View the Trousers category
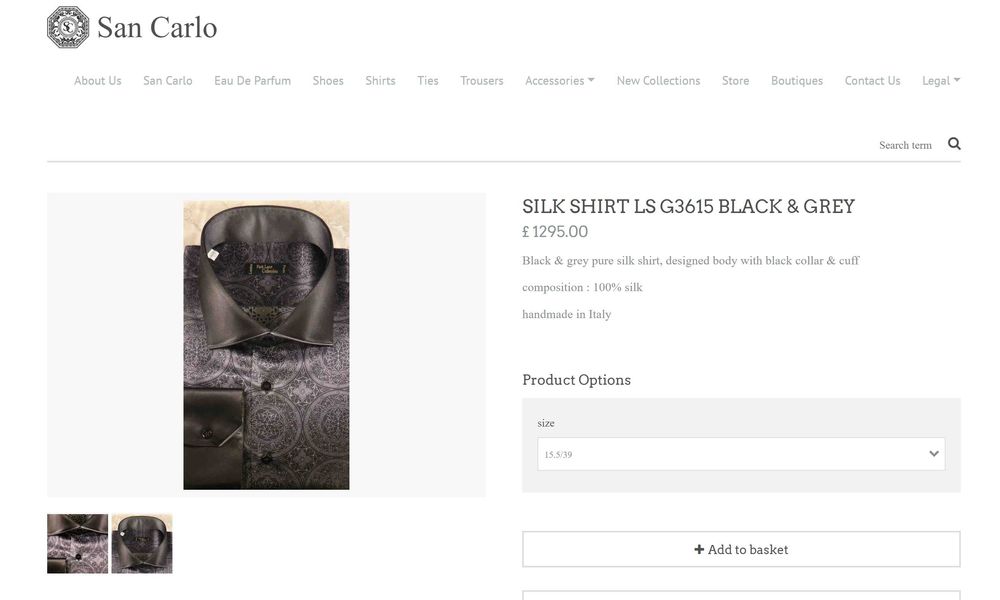Viewport: 1000px width, 600px height. [x=482, y=81]
